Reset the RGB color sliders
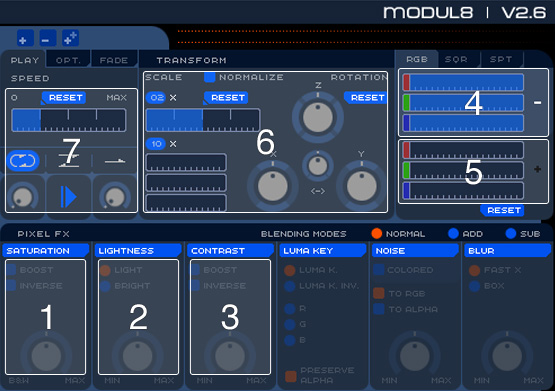 (x=502, y=210)
